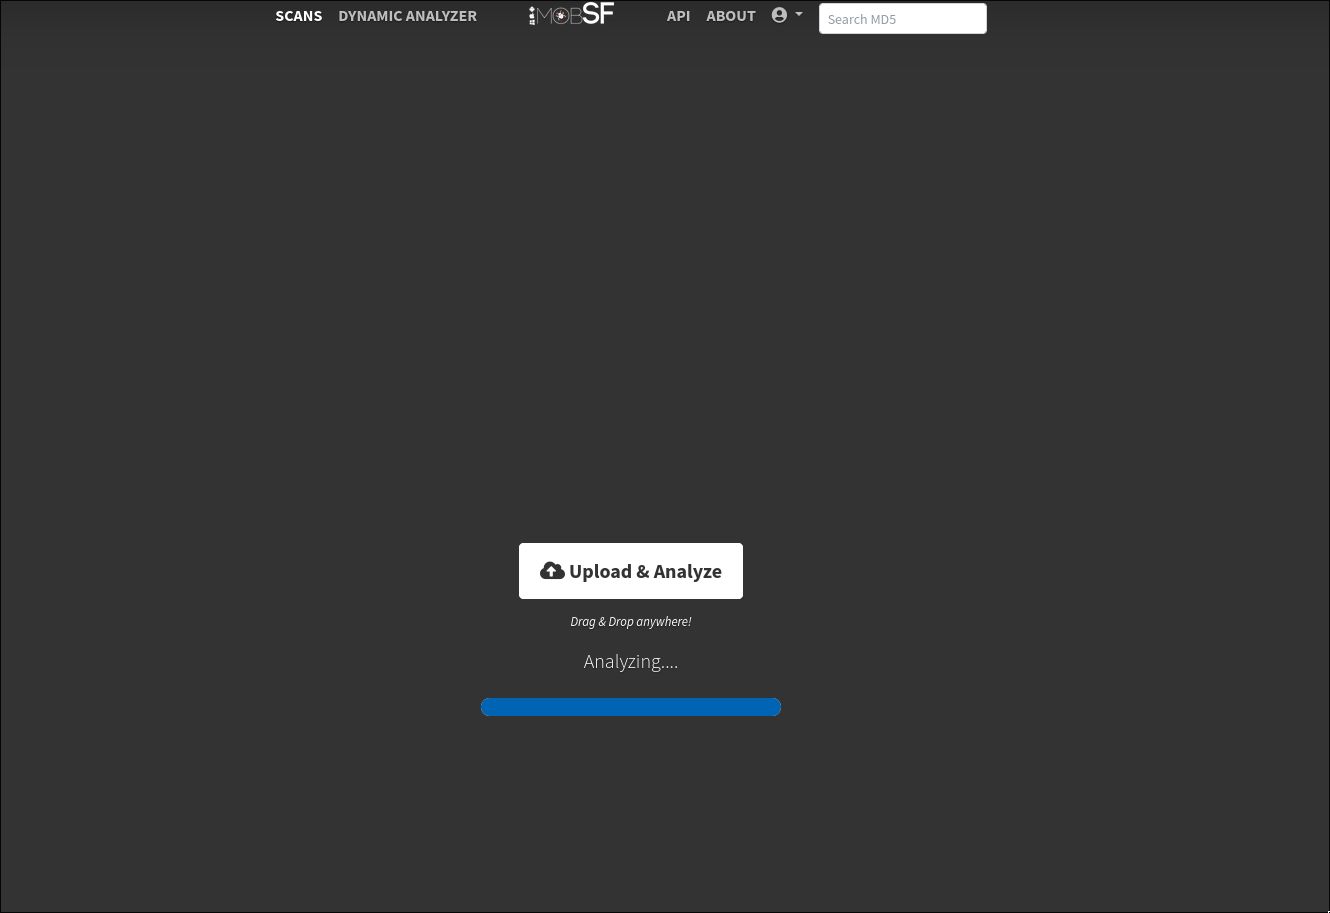The width and height of the screenshot is (1330, 913).
Task: Expand the account dropdown caret
Action: pyautogui.click(x=799, y=15)
